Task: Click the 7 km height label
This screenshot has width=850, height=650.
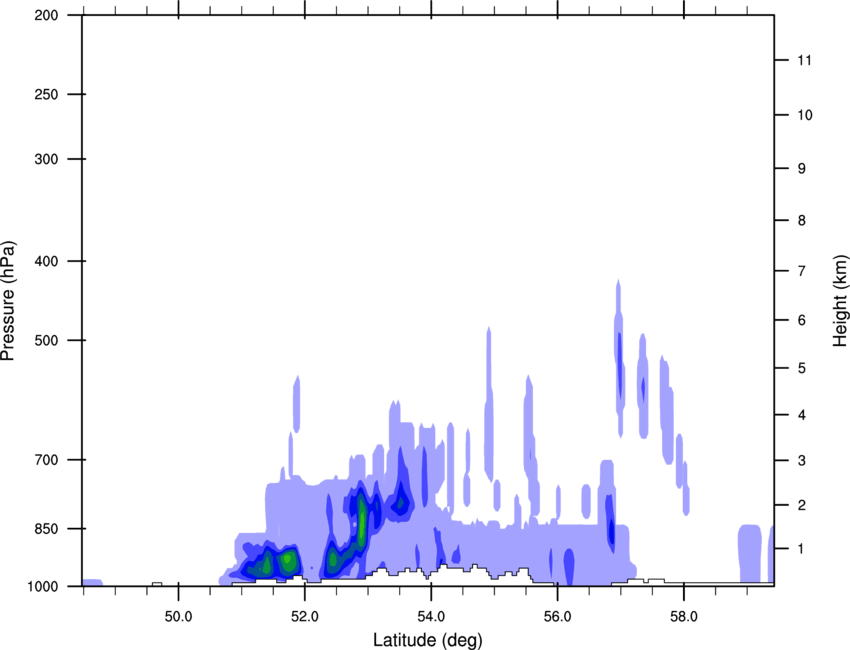Action: tap(802, 271)
